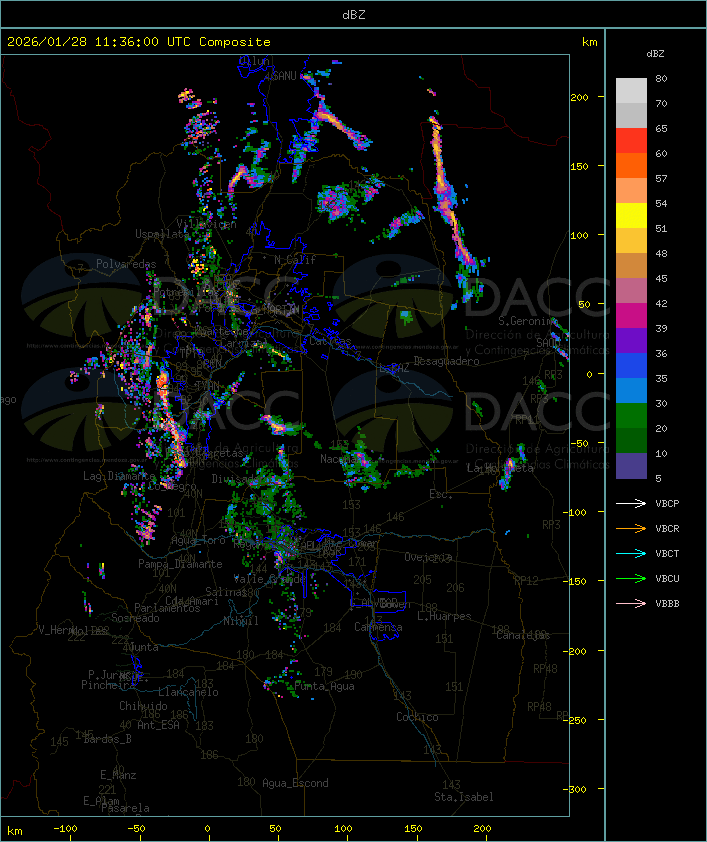Click the Desaguadero place label on the map
Image resolution: width=707 pixels, height=842 pixels.
[x=446, y=361]
